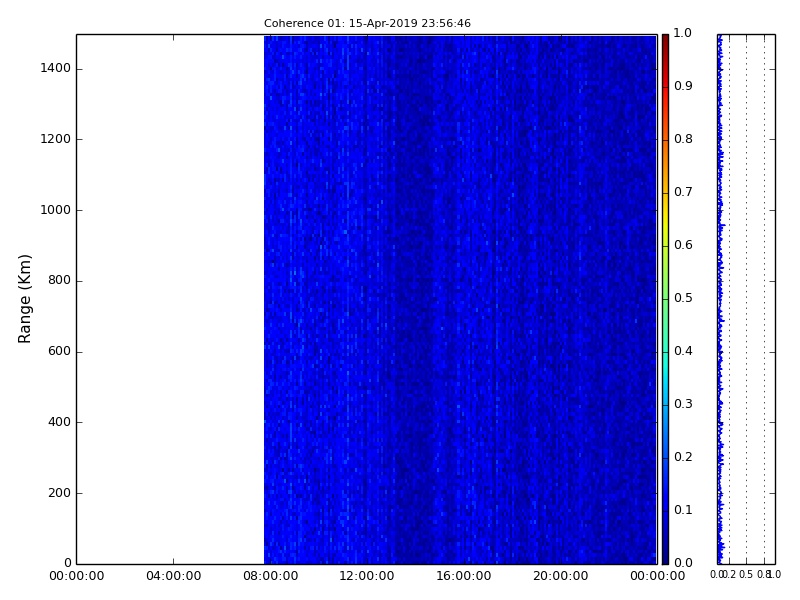This screenshot has height=600, width=800.
Task: Click the 800 range tick label
Action: click(59, 280)
